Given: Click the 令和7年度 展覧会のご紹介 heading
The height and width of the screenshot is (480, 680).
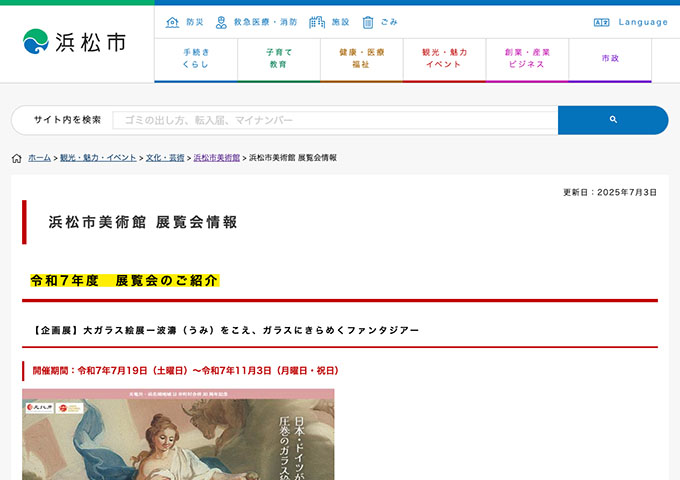Looking at the screenshot, I should (x=124, y=281).
